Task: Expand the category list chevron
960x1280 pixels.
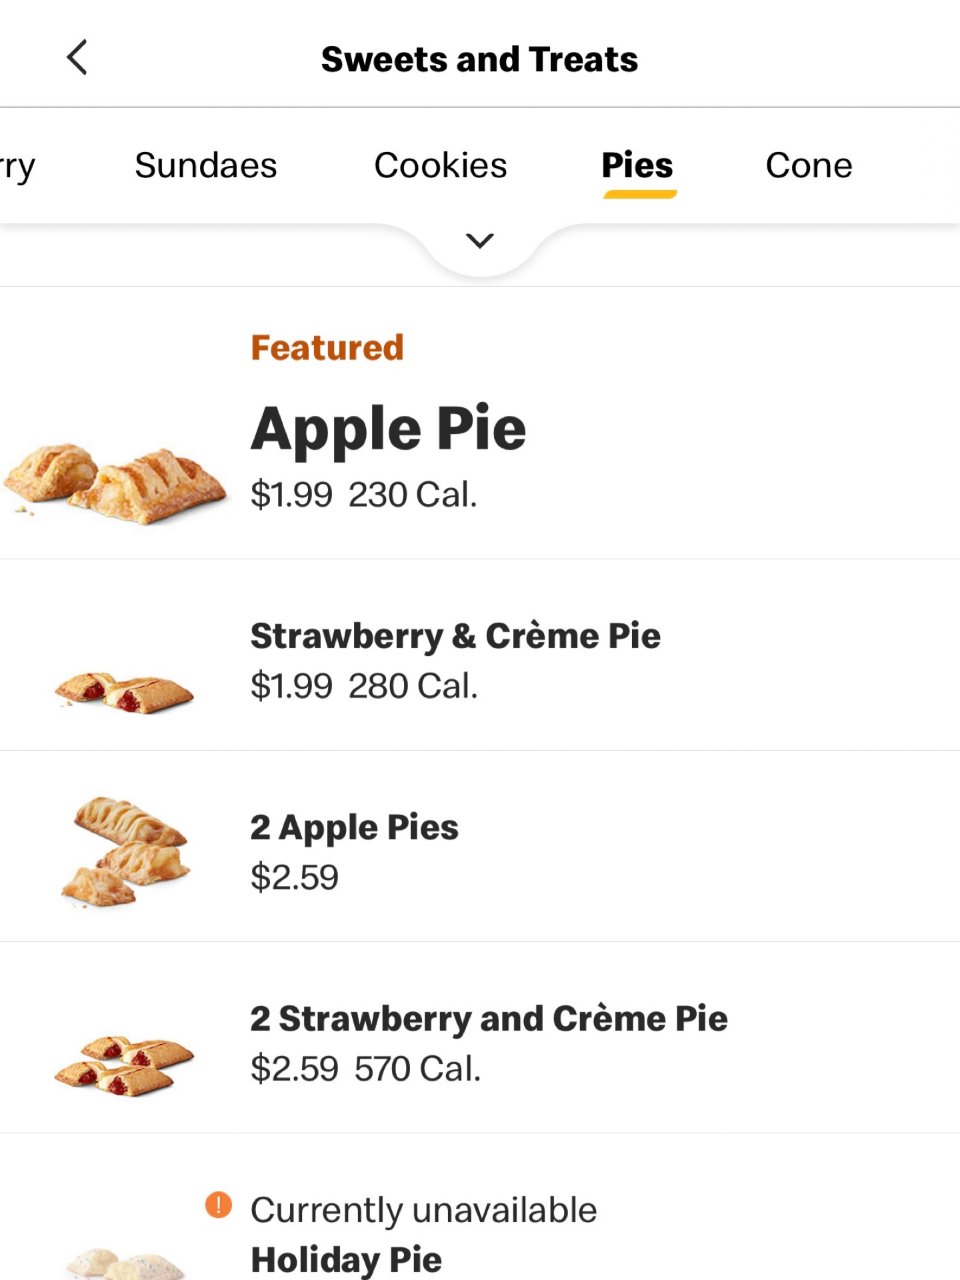Action: (x=480, y=241)
